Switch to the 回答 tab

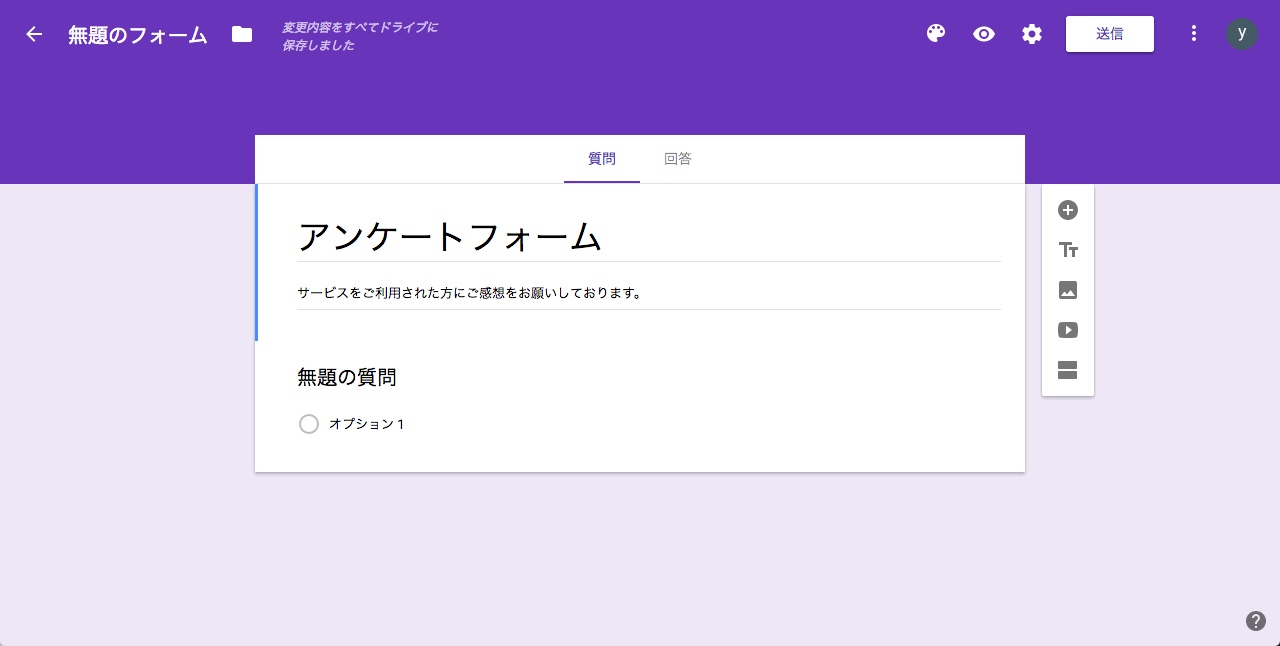tap(678, 159)
